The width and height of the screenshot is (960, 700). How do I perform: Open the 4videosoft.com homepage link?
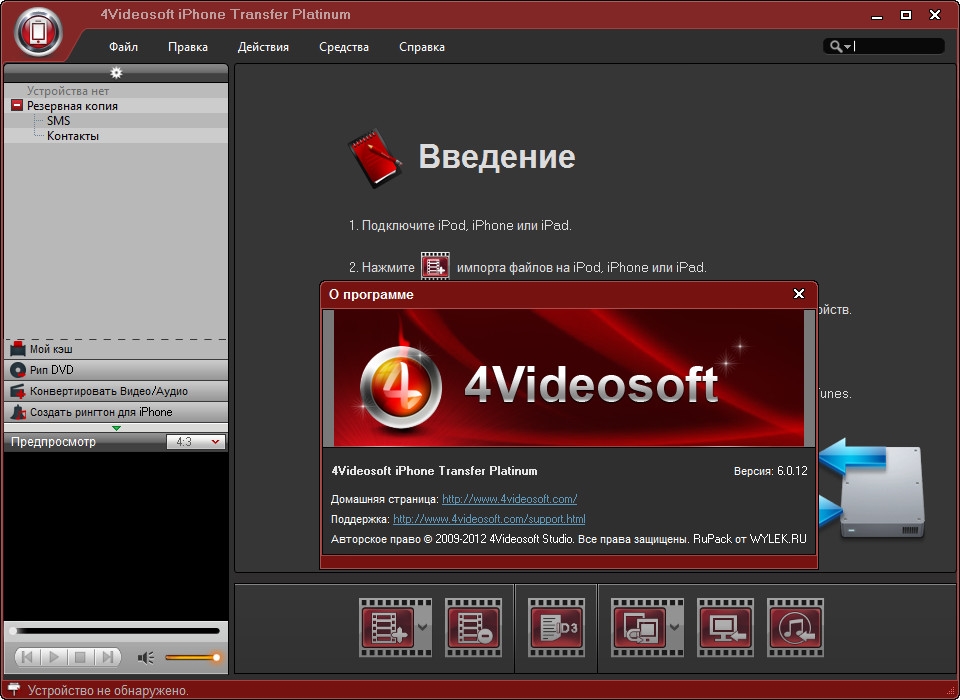(x=509, y=499)
